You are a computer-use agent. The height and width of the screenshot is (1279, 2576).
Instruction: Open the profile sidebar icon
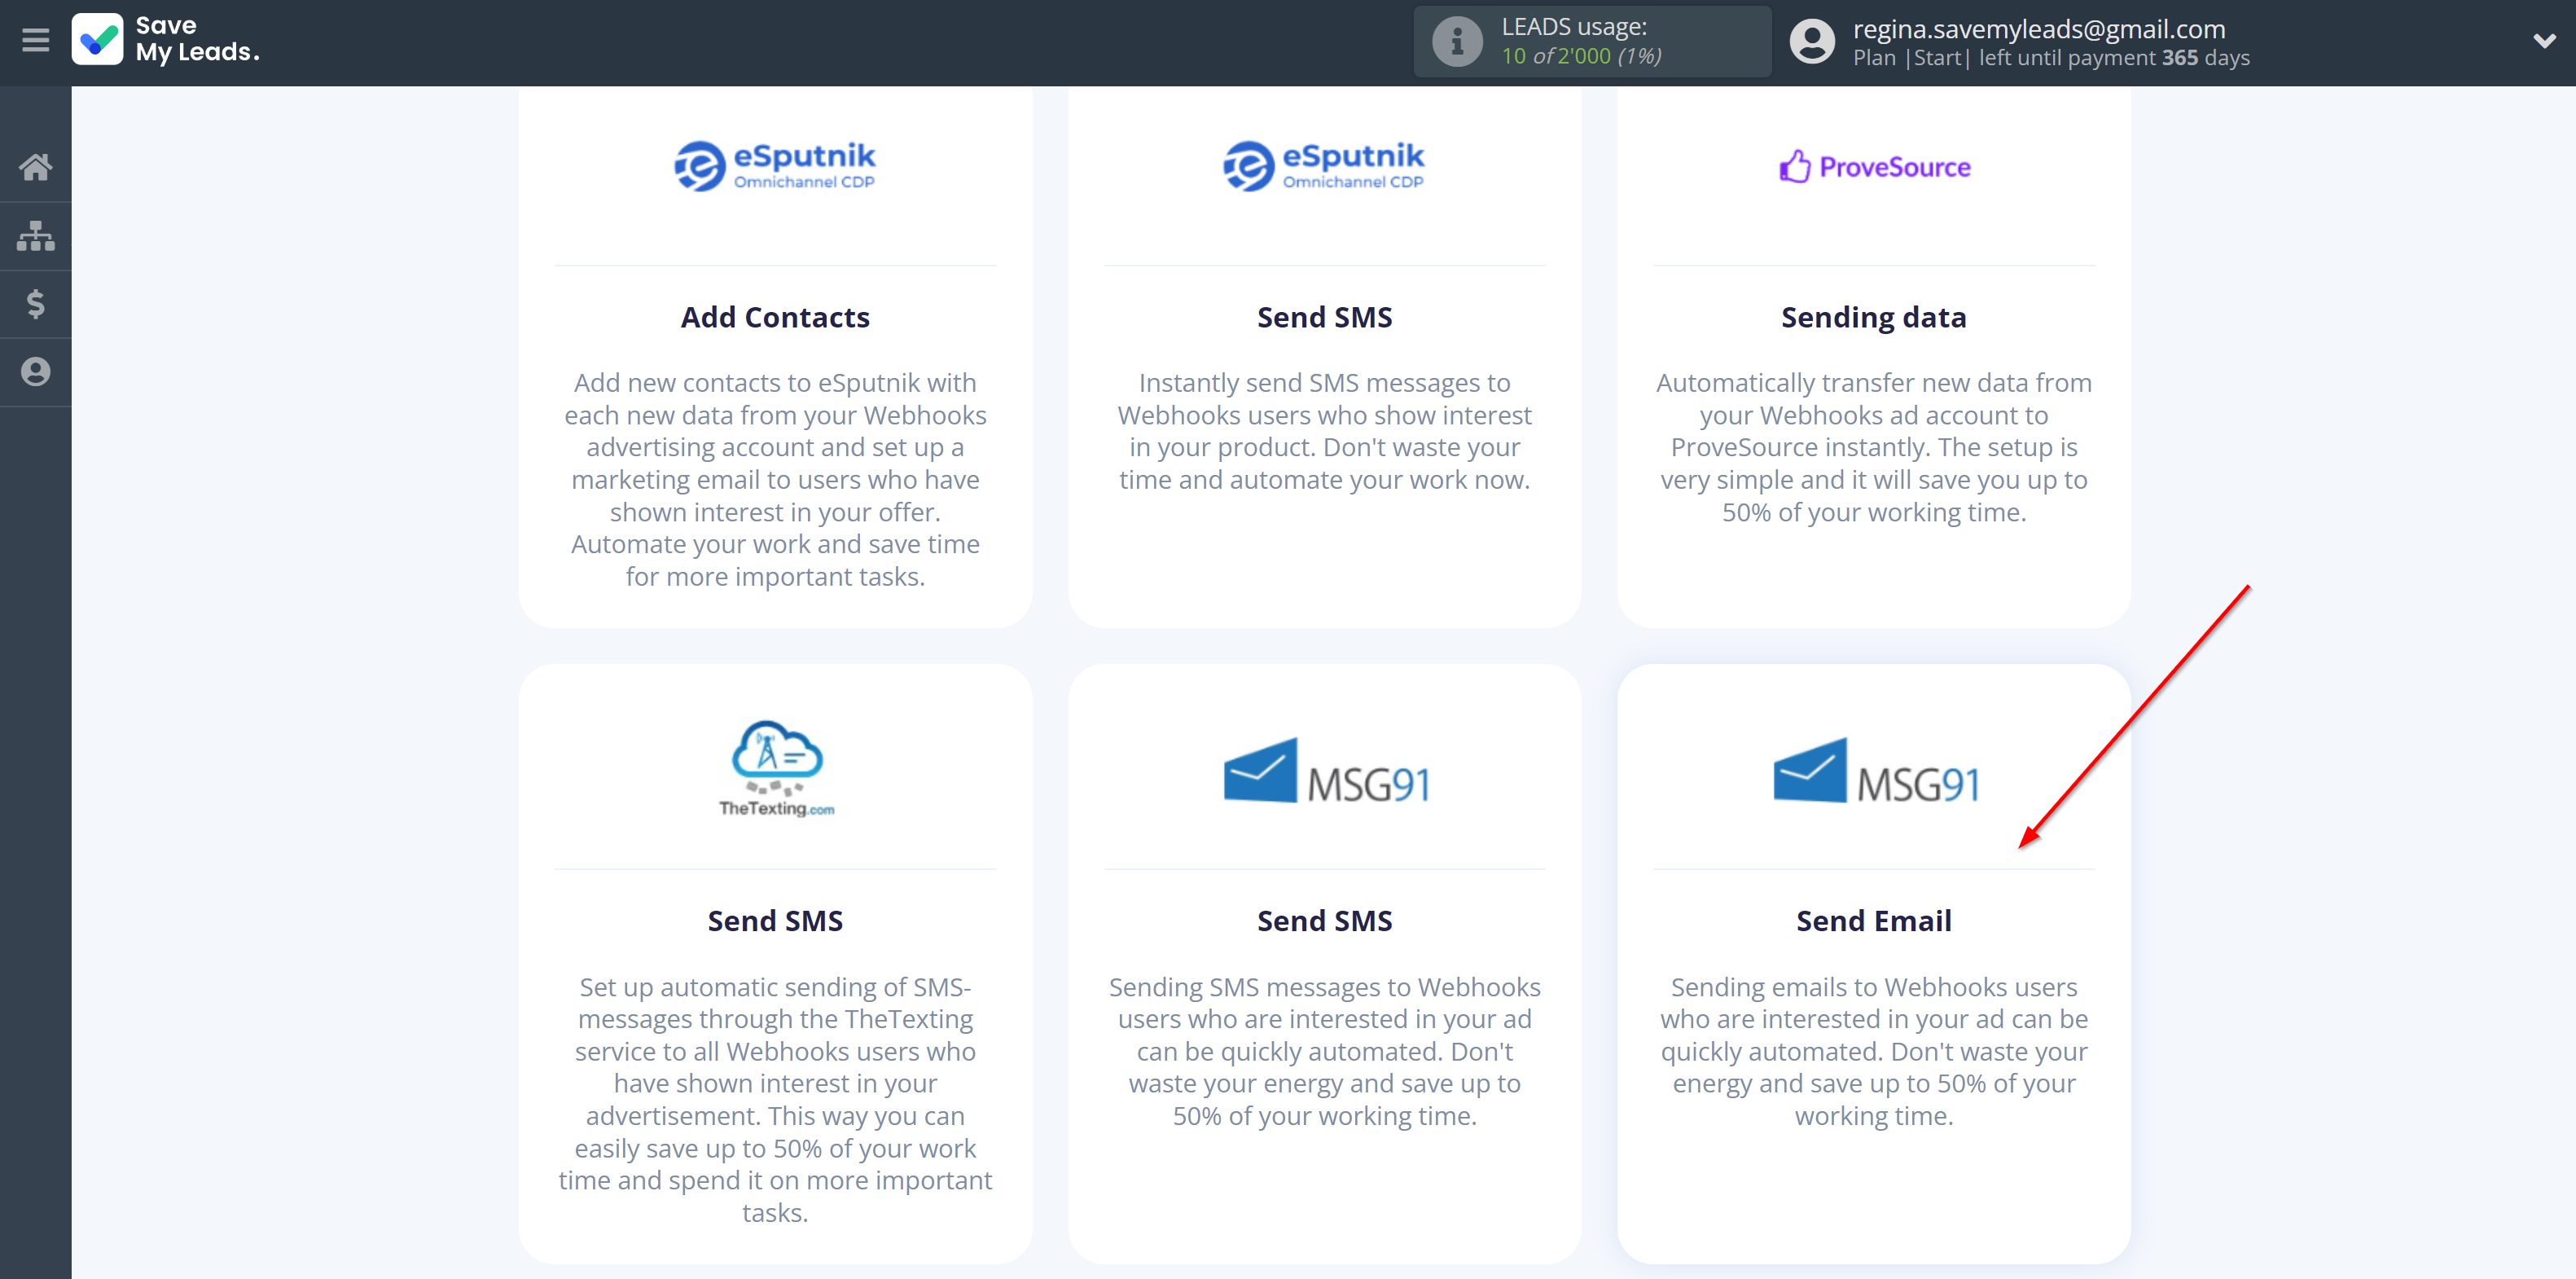pyautogui.click(x=35, y=372)
